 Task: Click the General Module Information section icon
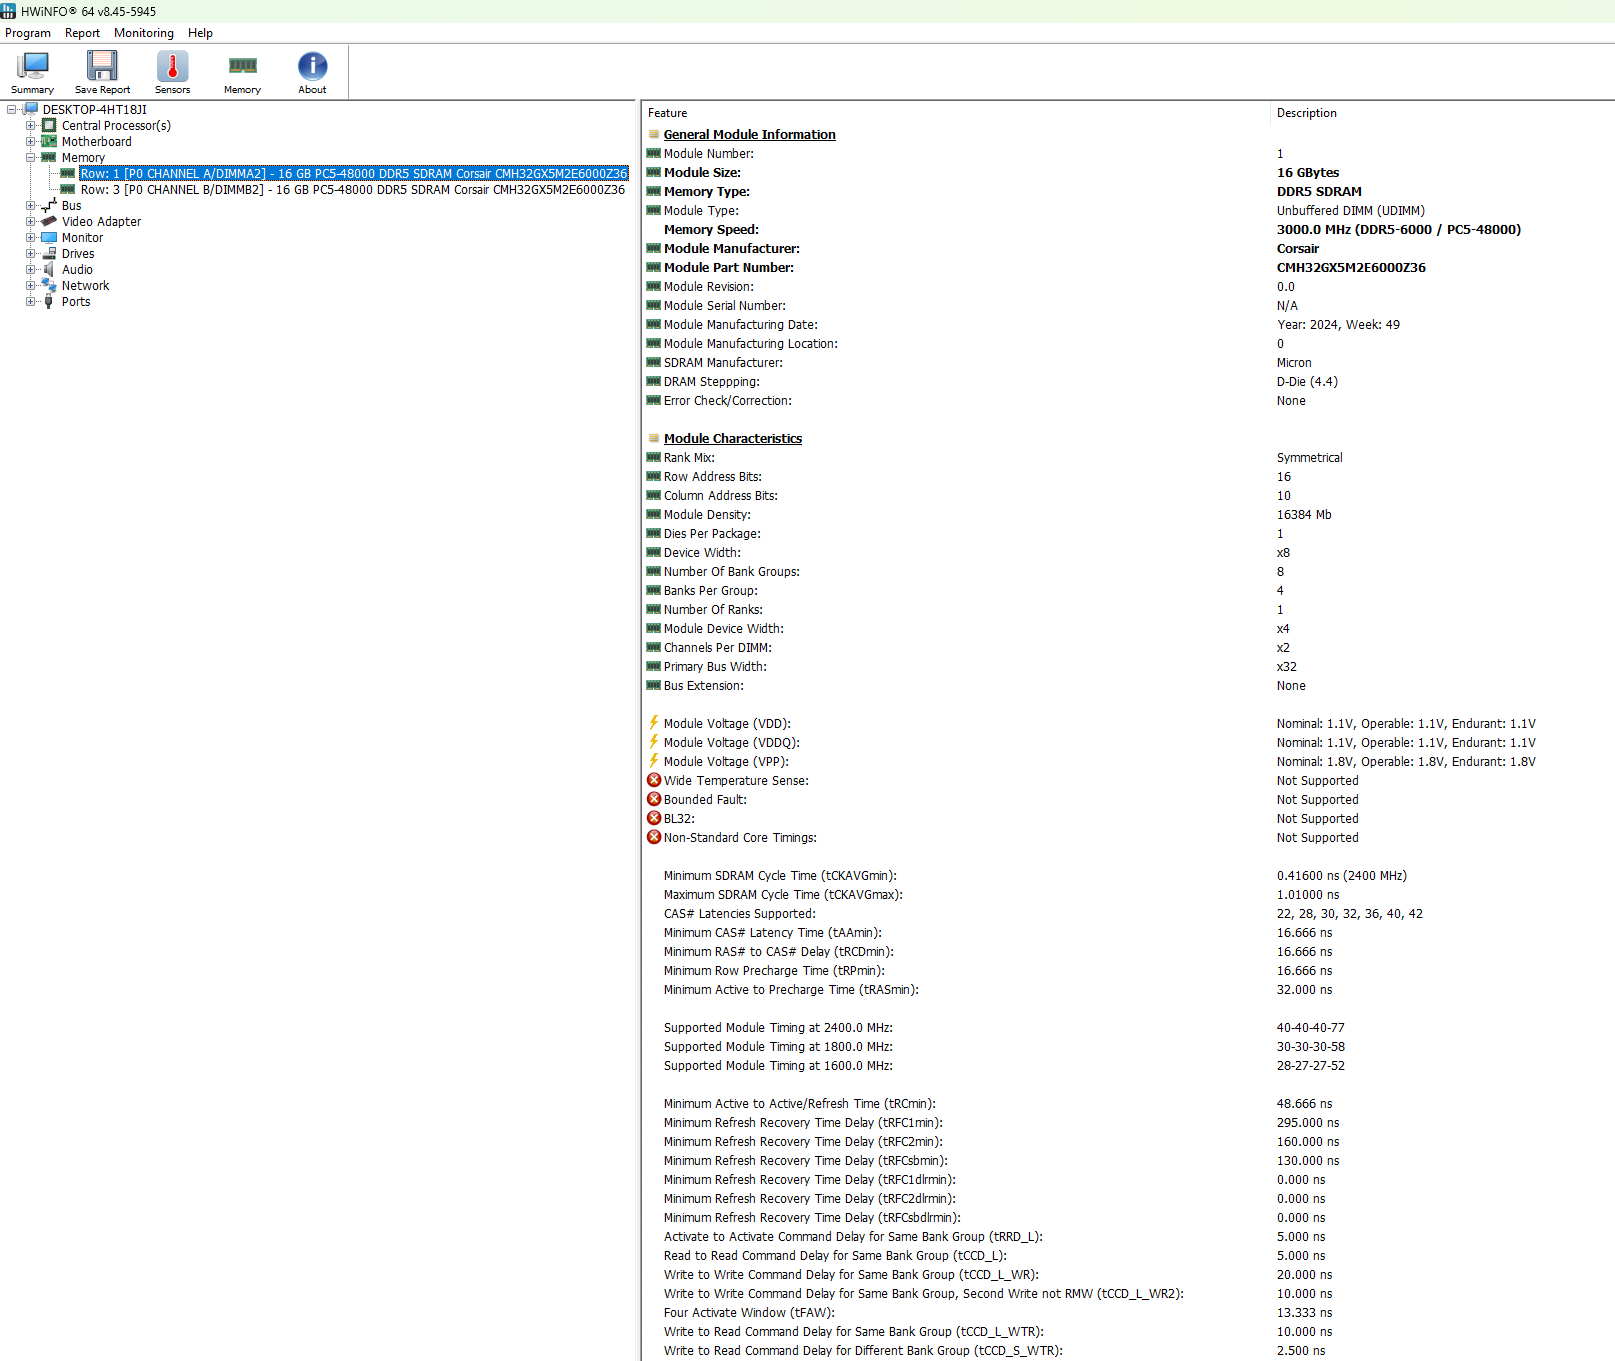(654, 134)
